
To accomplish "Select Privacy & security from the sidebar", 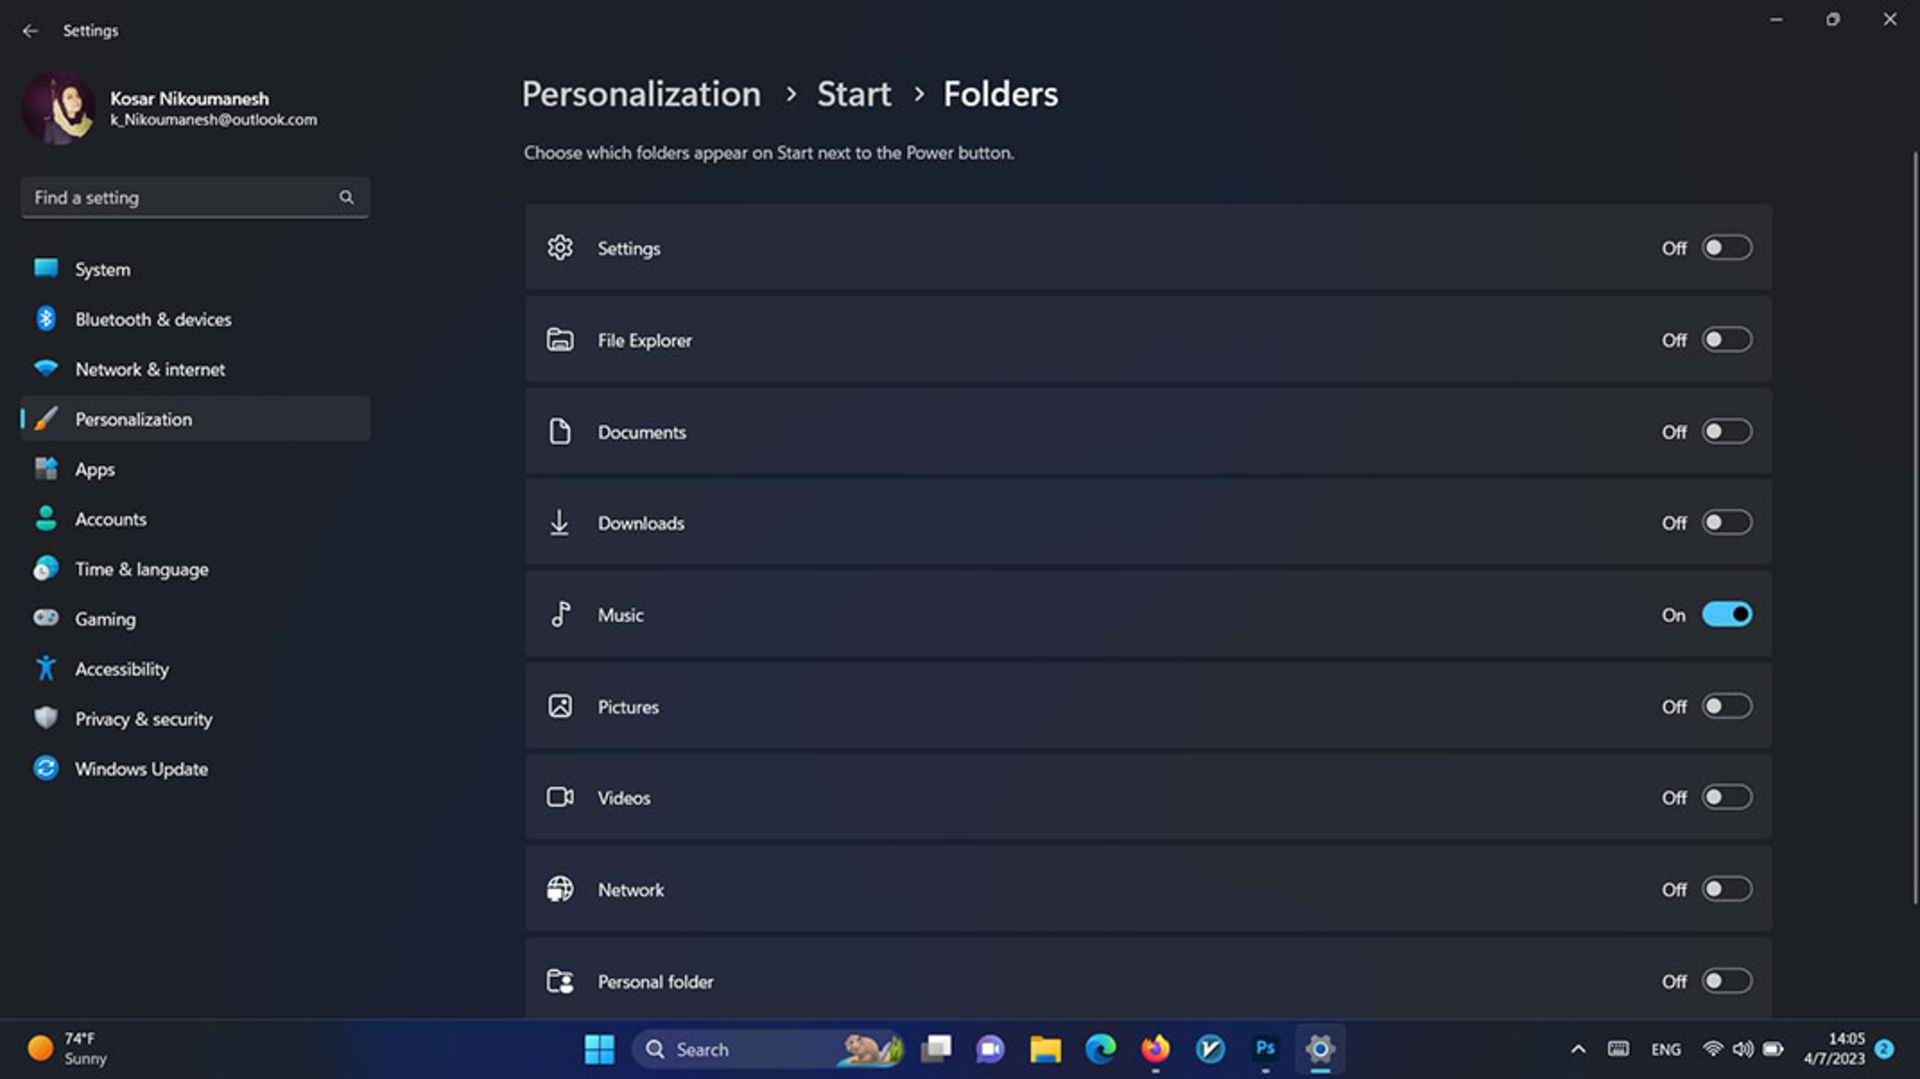I will 143,718.
